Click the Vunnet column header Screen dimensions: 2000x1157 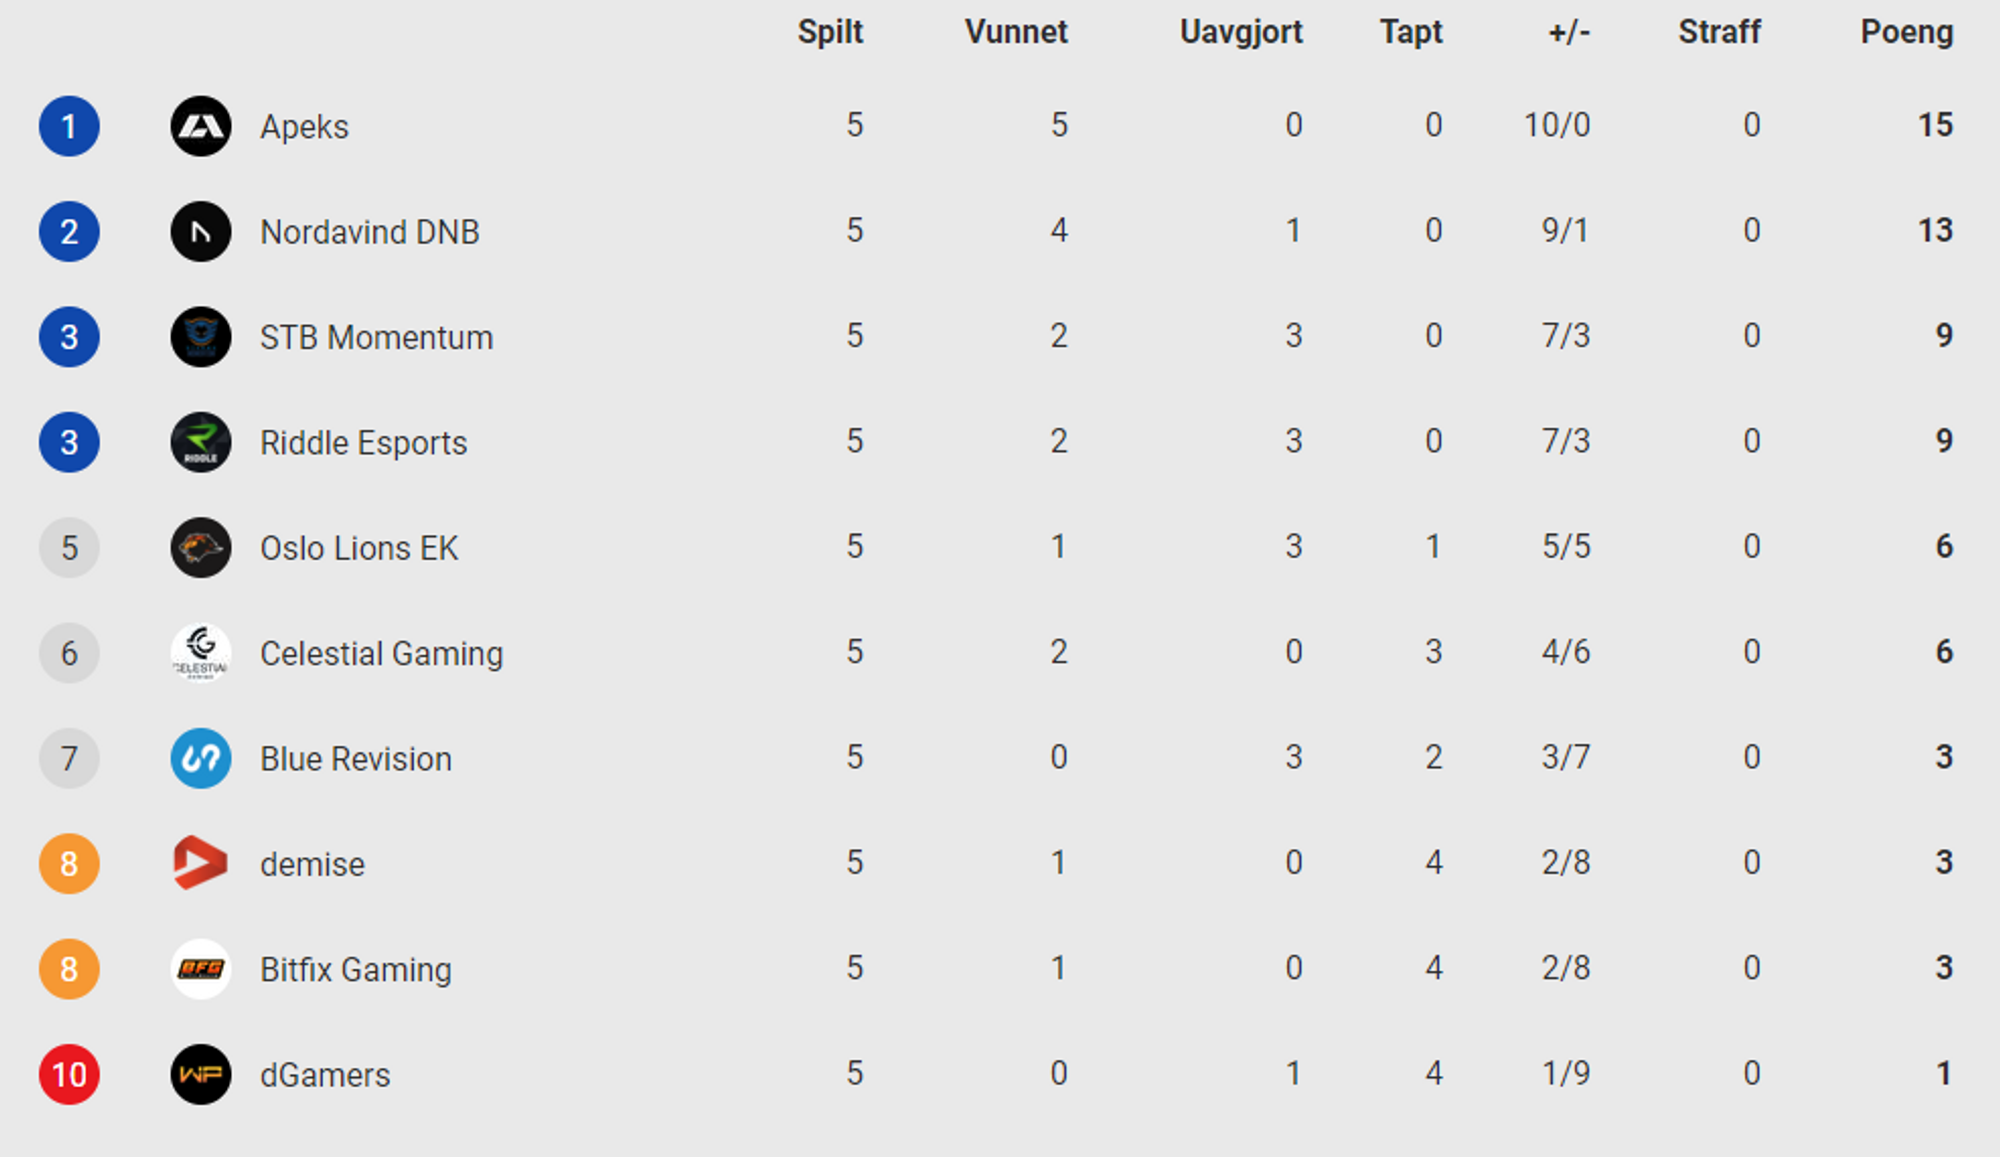pyautogui.click(x=1016, y=32)
